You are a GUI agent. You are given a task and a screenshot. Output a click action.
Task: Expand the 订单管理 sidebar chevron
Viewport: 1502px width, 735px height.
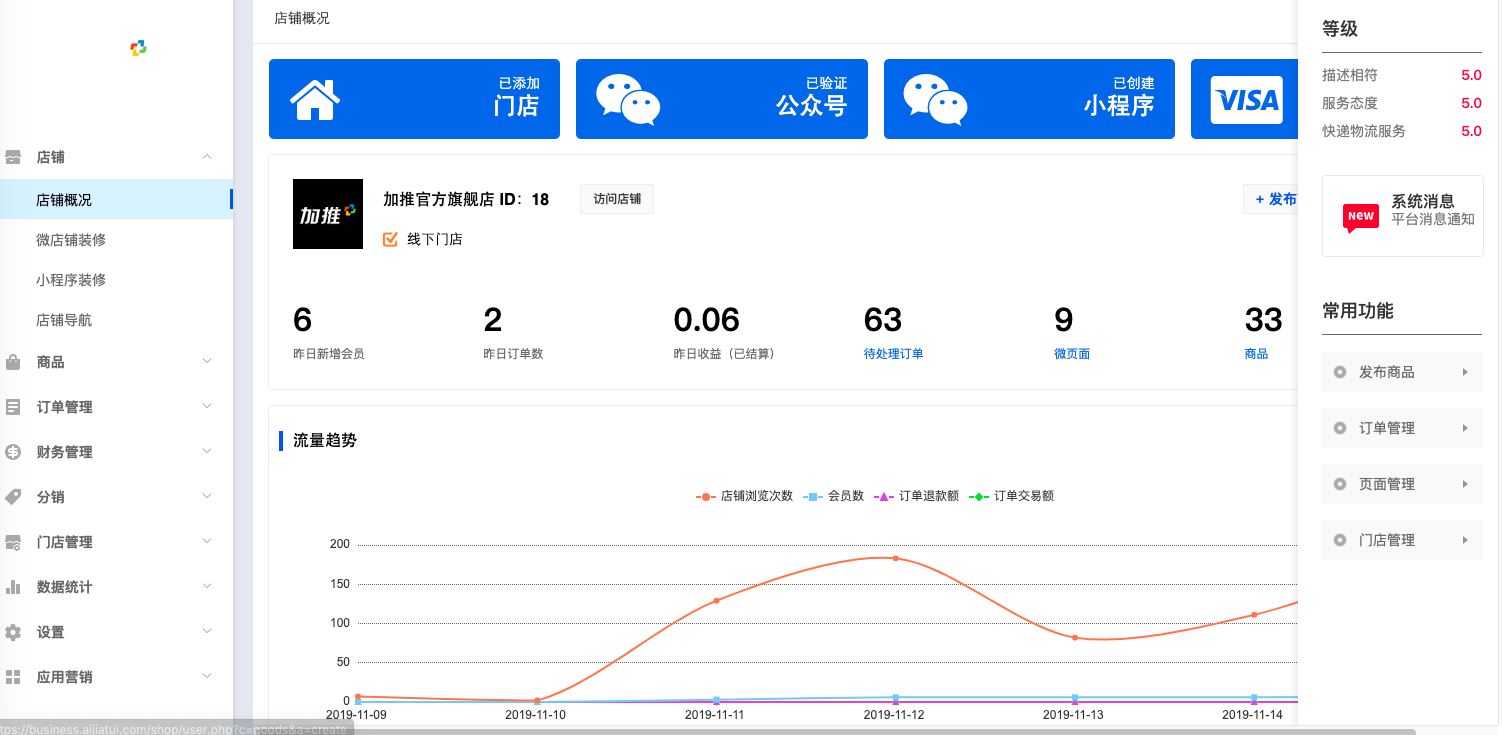pyautogui.click(x=207, y=406)
